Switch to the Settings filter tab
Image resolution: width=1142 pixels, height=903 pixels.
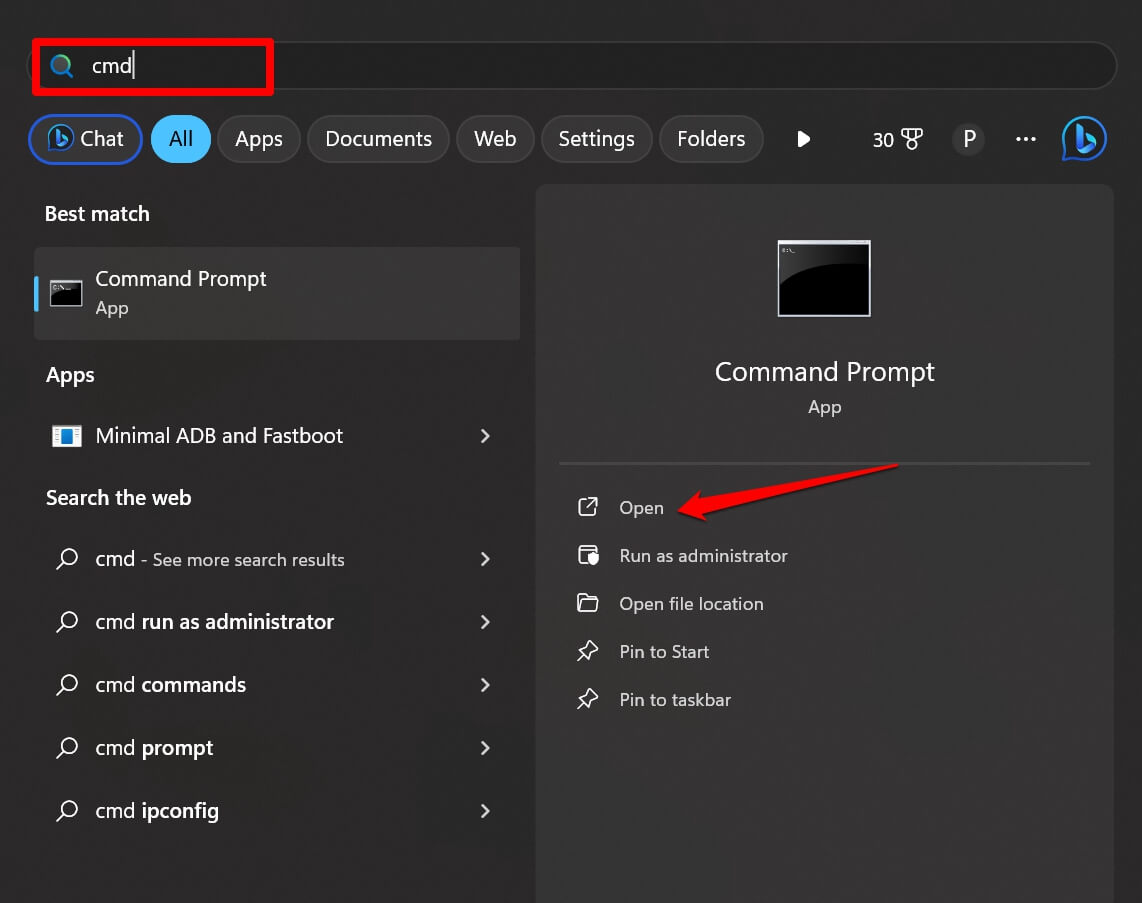[x=596, y=139]
